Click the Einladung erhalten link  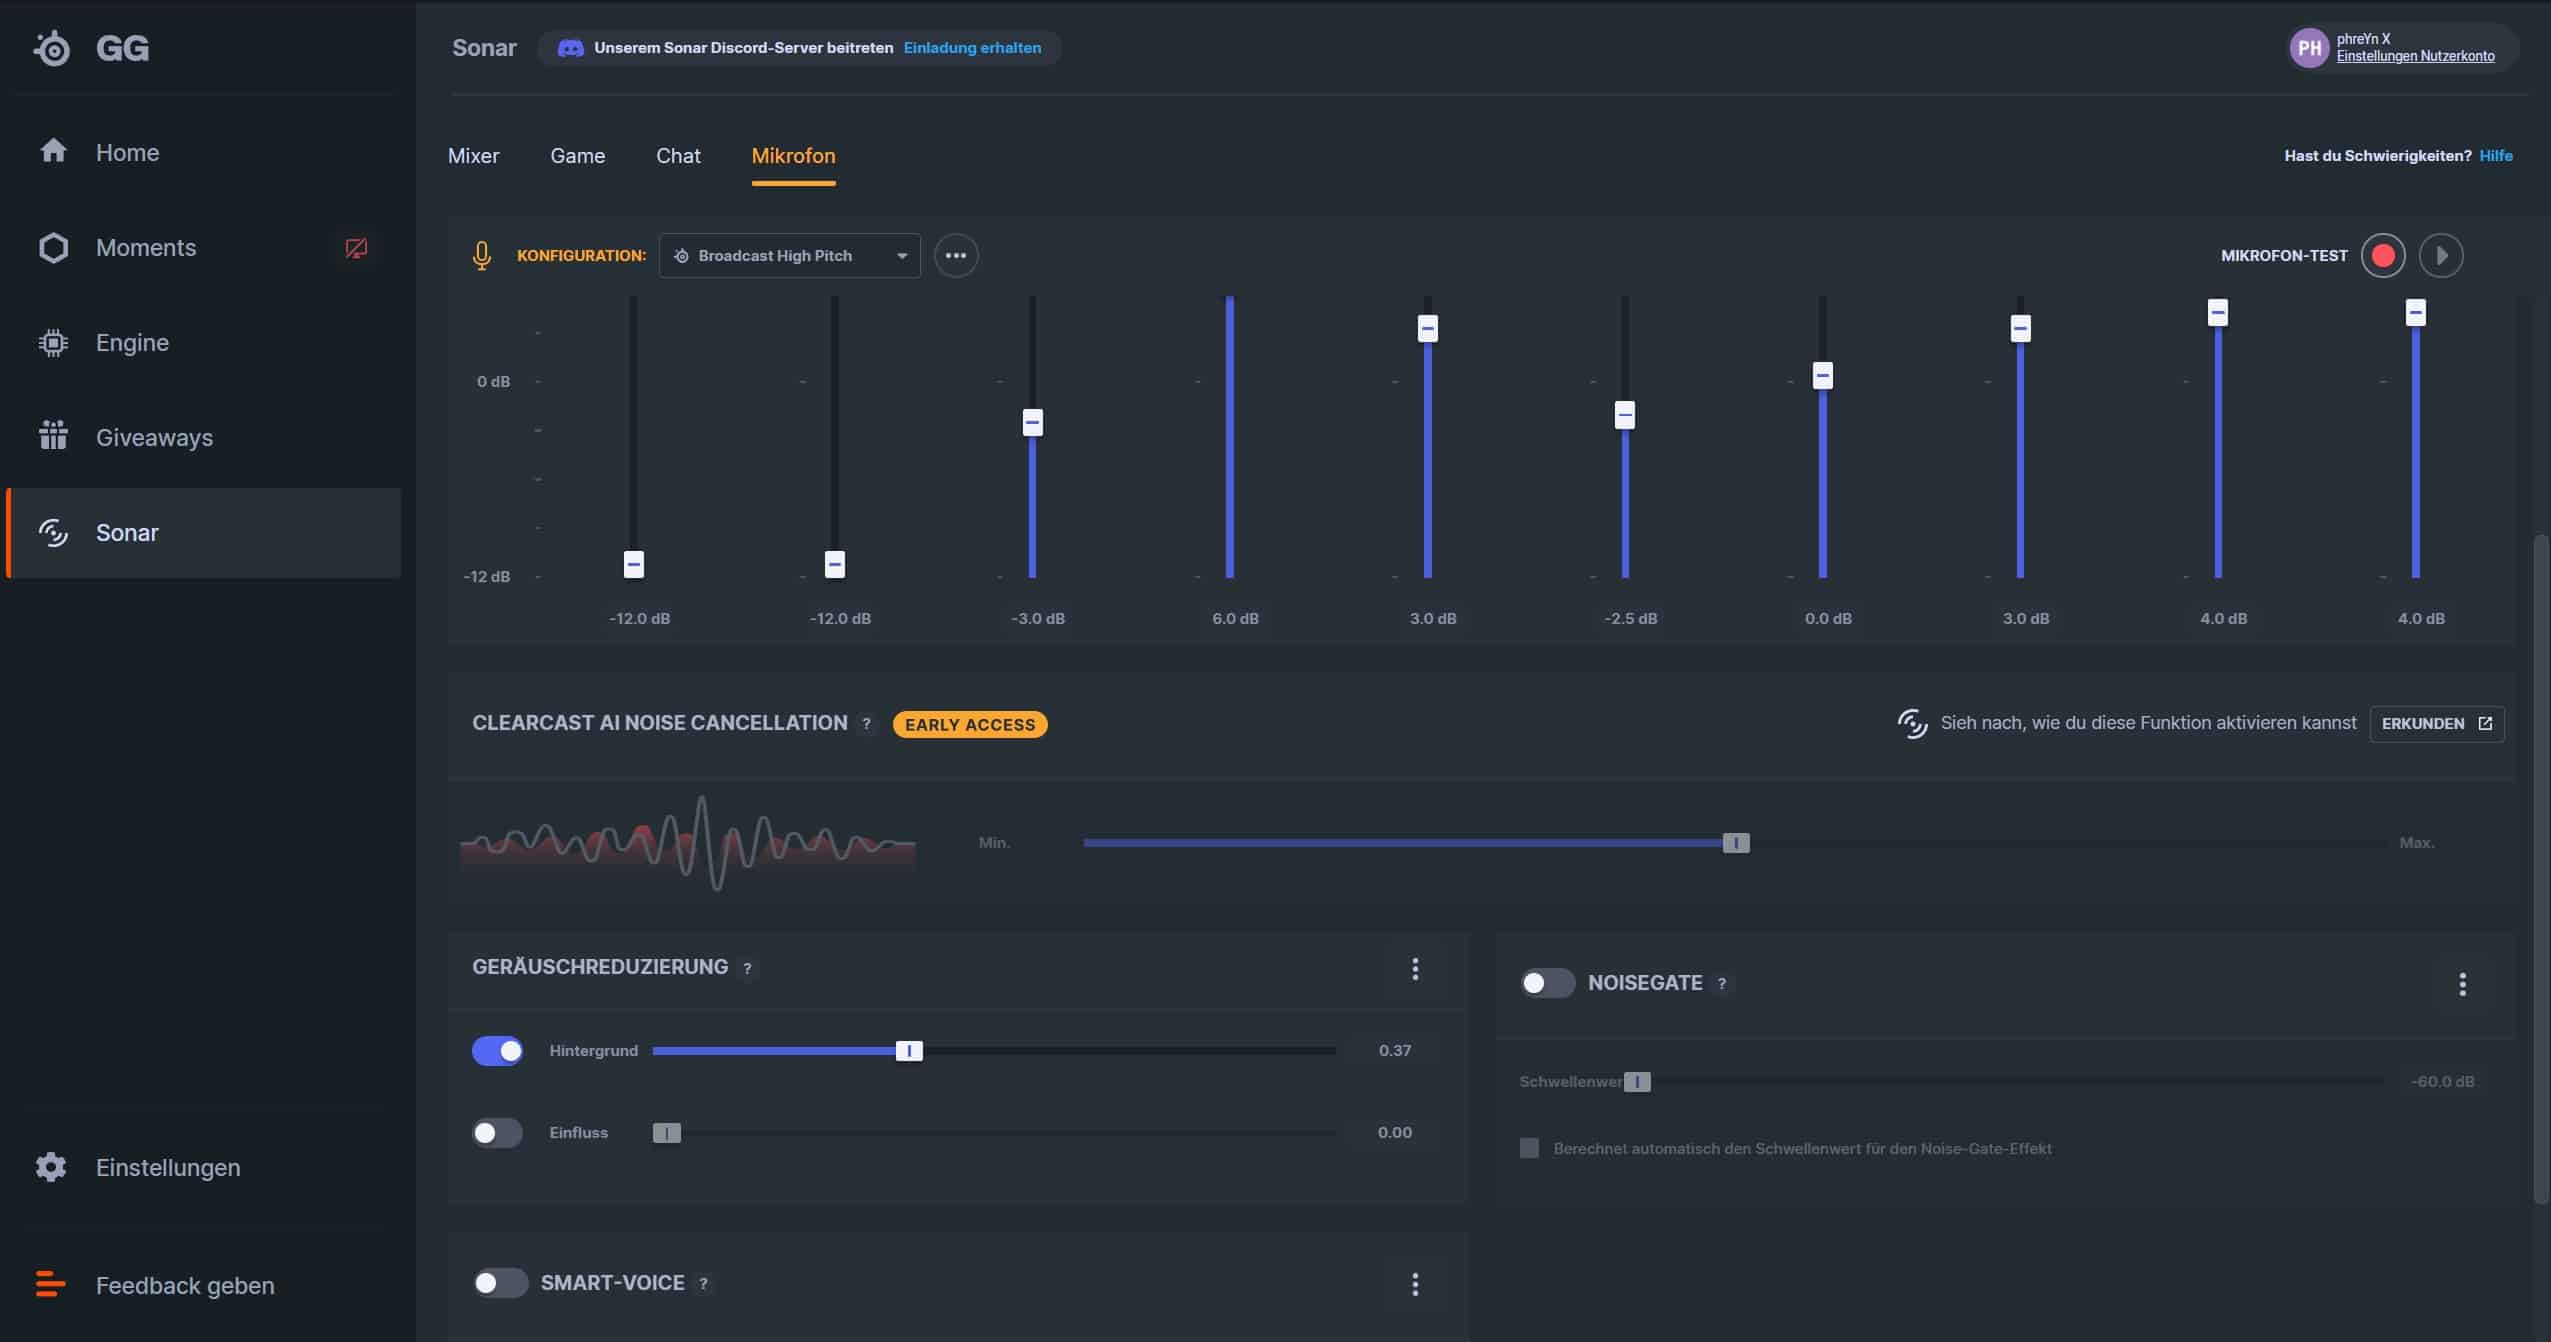pyautogui.click(x=972, y=48)
